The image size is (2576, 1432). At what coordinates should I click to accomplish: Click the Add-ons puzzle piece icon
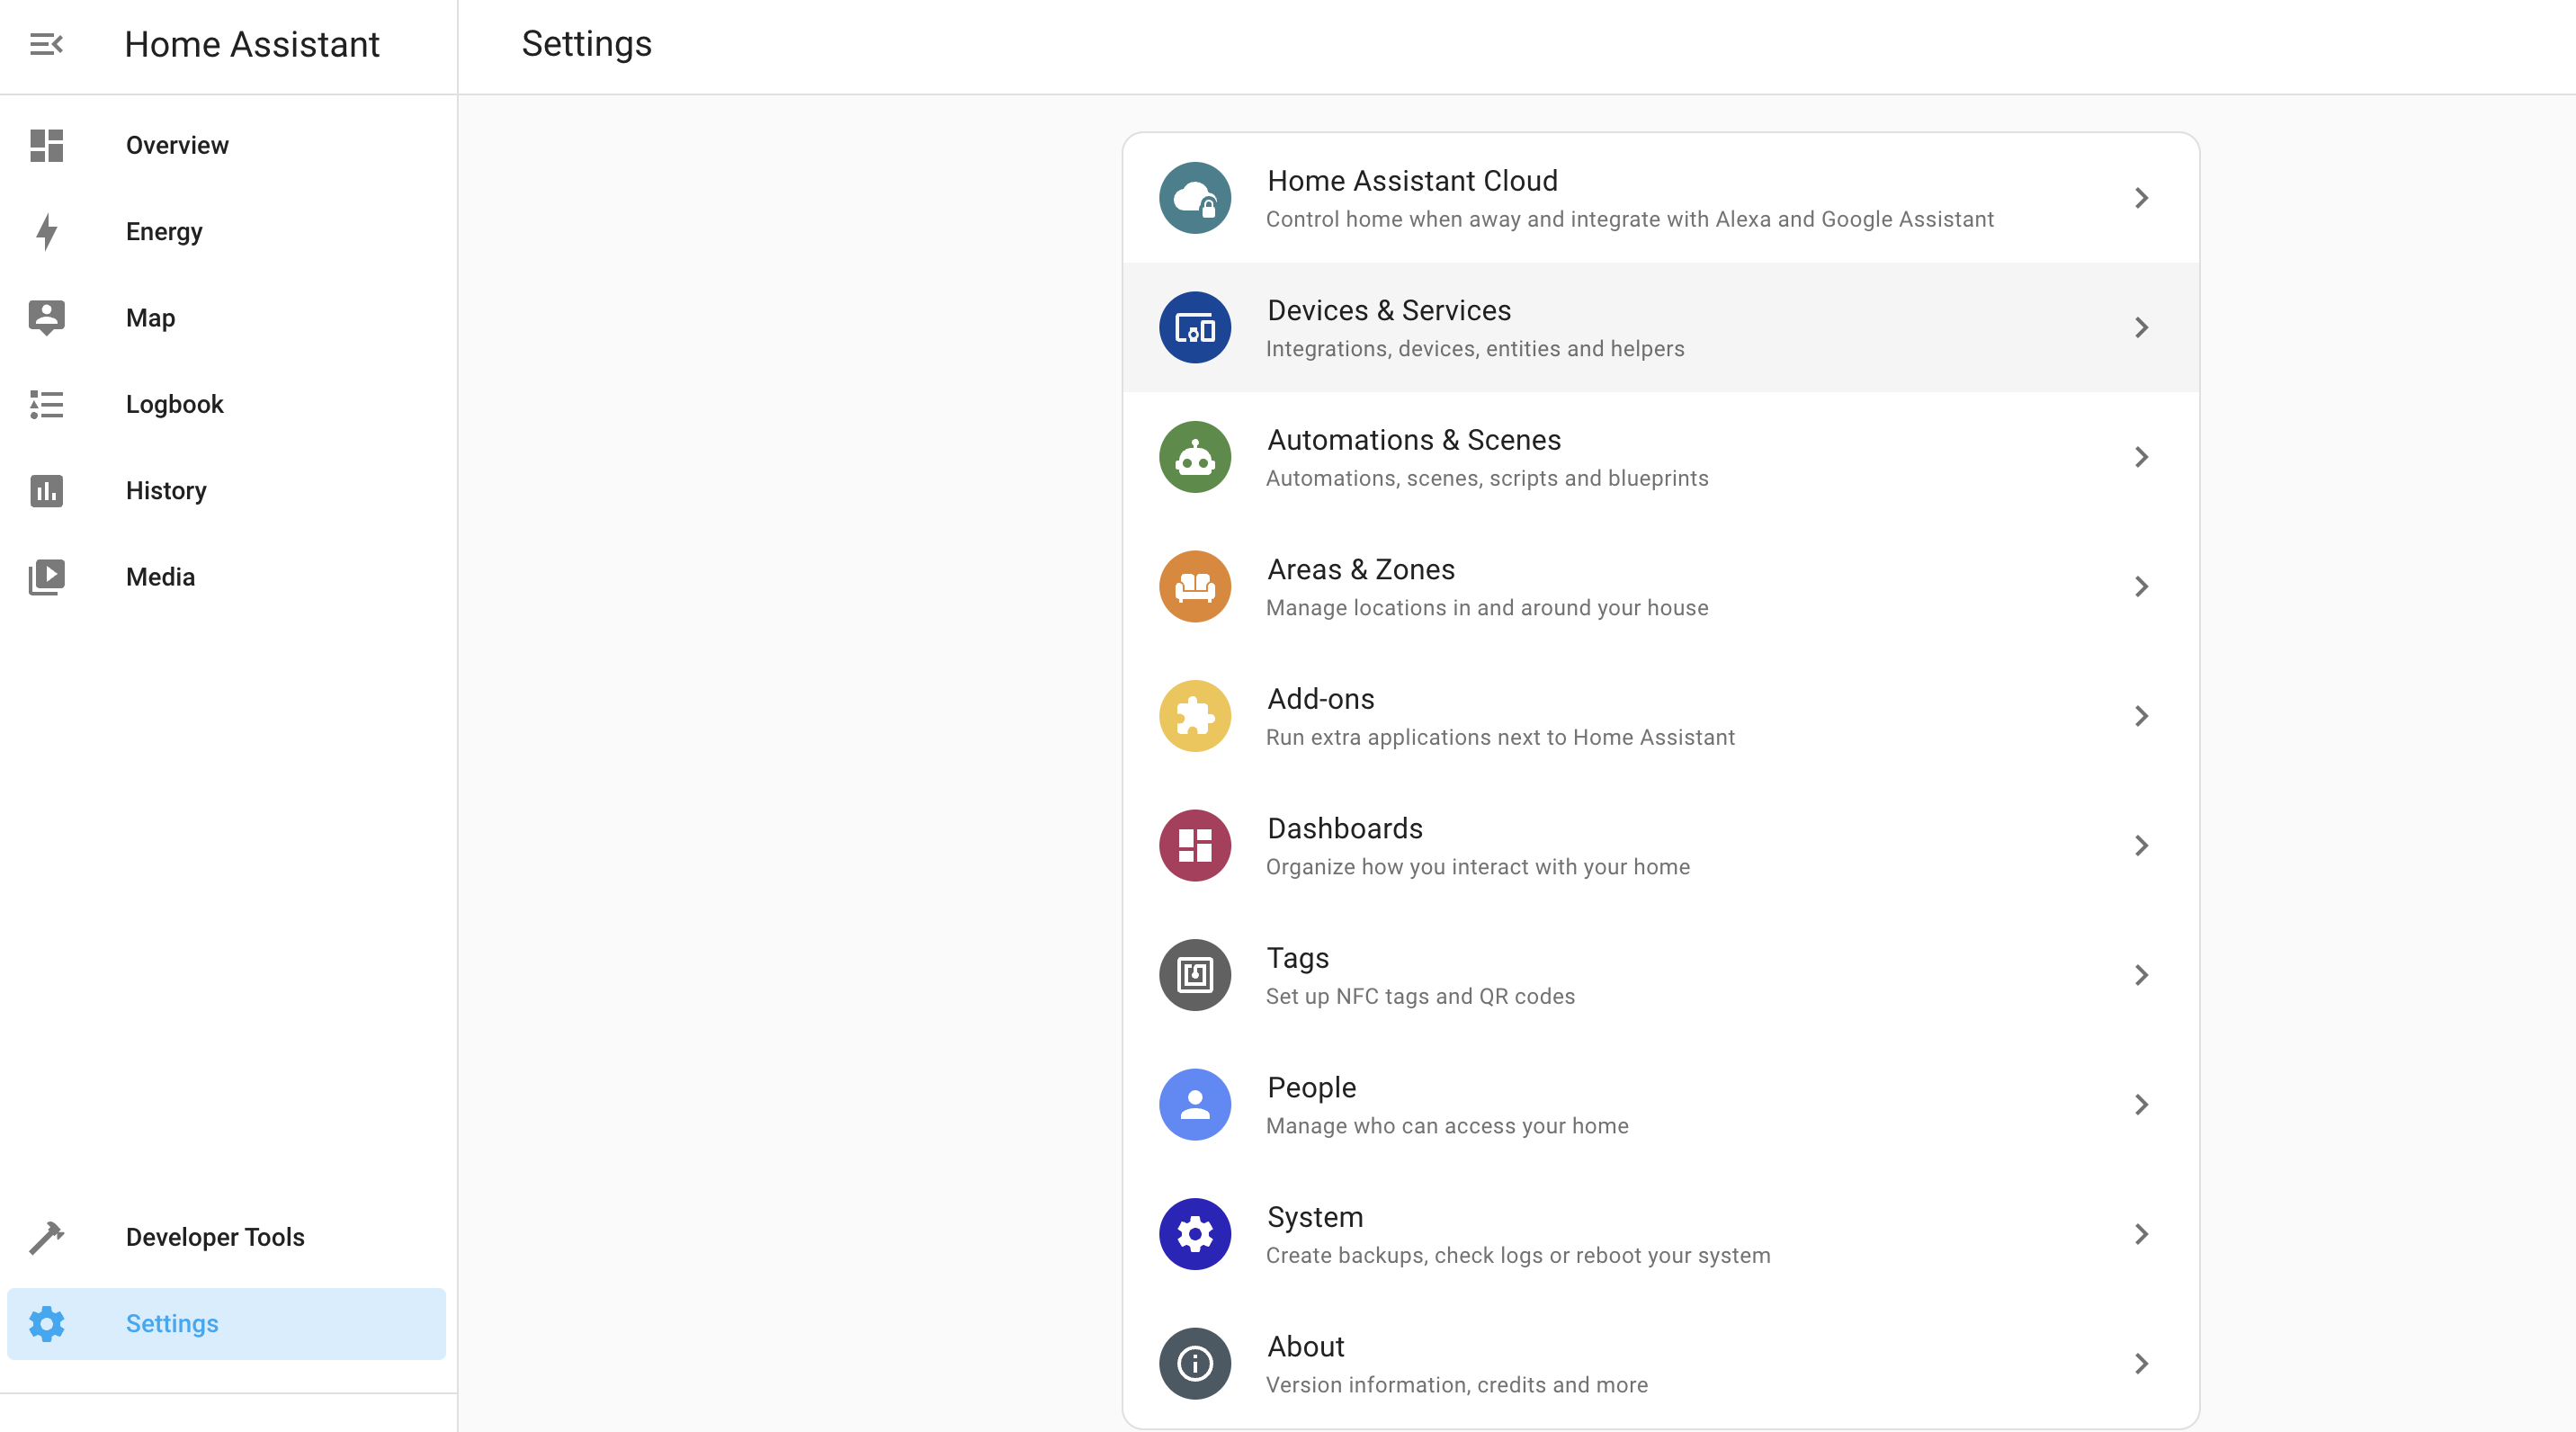[1194, 716]
